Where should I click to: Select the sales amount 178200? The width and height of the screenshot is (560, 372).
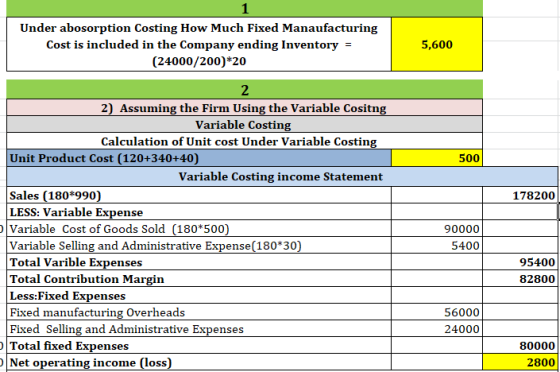[x=520, y=195]
